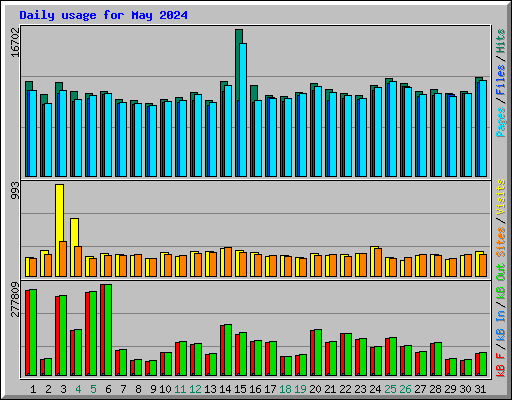The height and width of the screenshot is (400, 512).
Task: Click the 993 axis value label
Action: click(15, 190)
